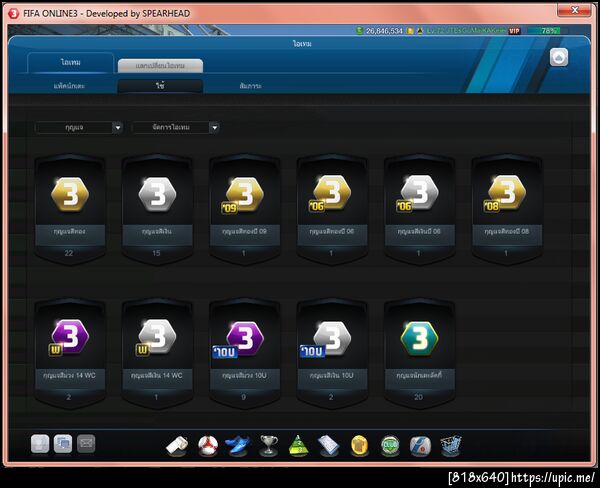This screenshot has width=600, height=488.
Task: Click the home button at top right
Action: [x=559, y=58]
